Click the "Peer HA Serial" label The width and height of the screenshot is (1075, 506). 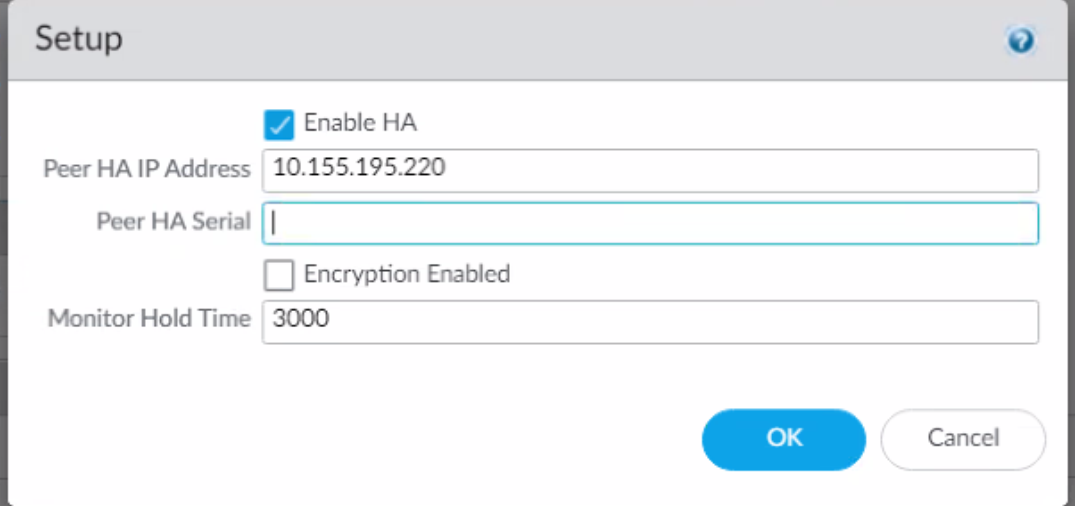pyautogui.click(x=173, y=221)
